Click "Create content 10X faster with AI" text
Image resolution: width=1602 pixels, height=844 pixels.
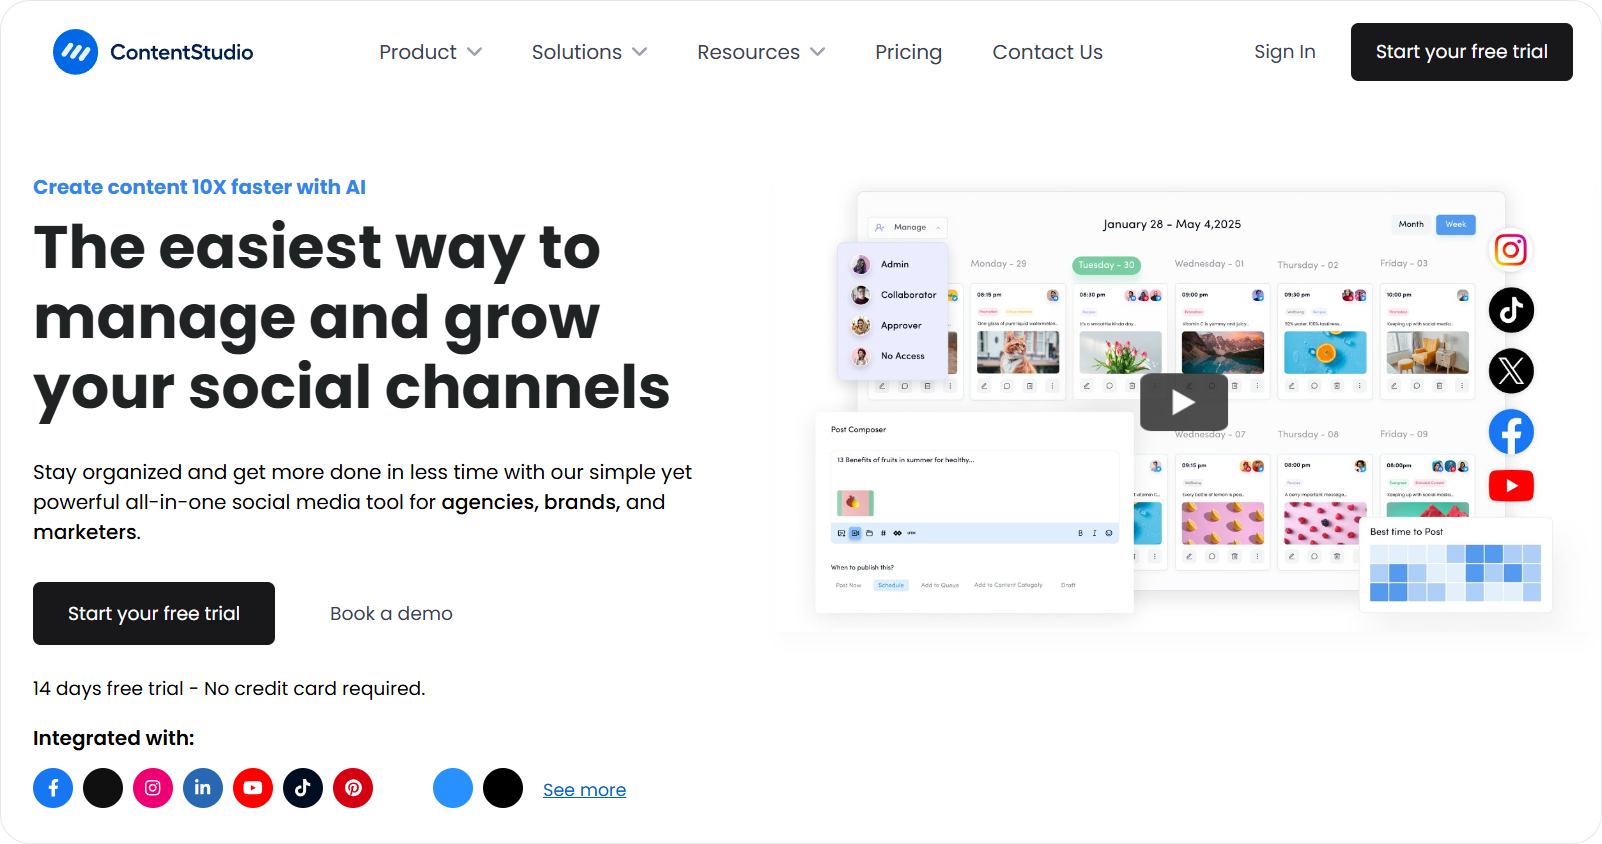pyautogui.click(x=199, y=187)
